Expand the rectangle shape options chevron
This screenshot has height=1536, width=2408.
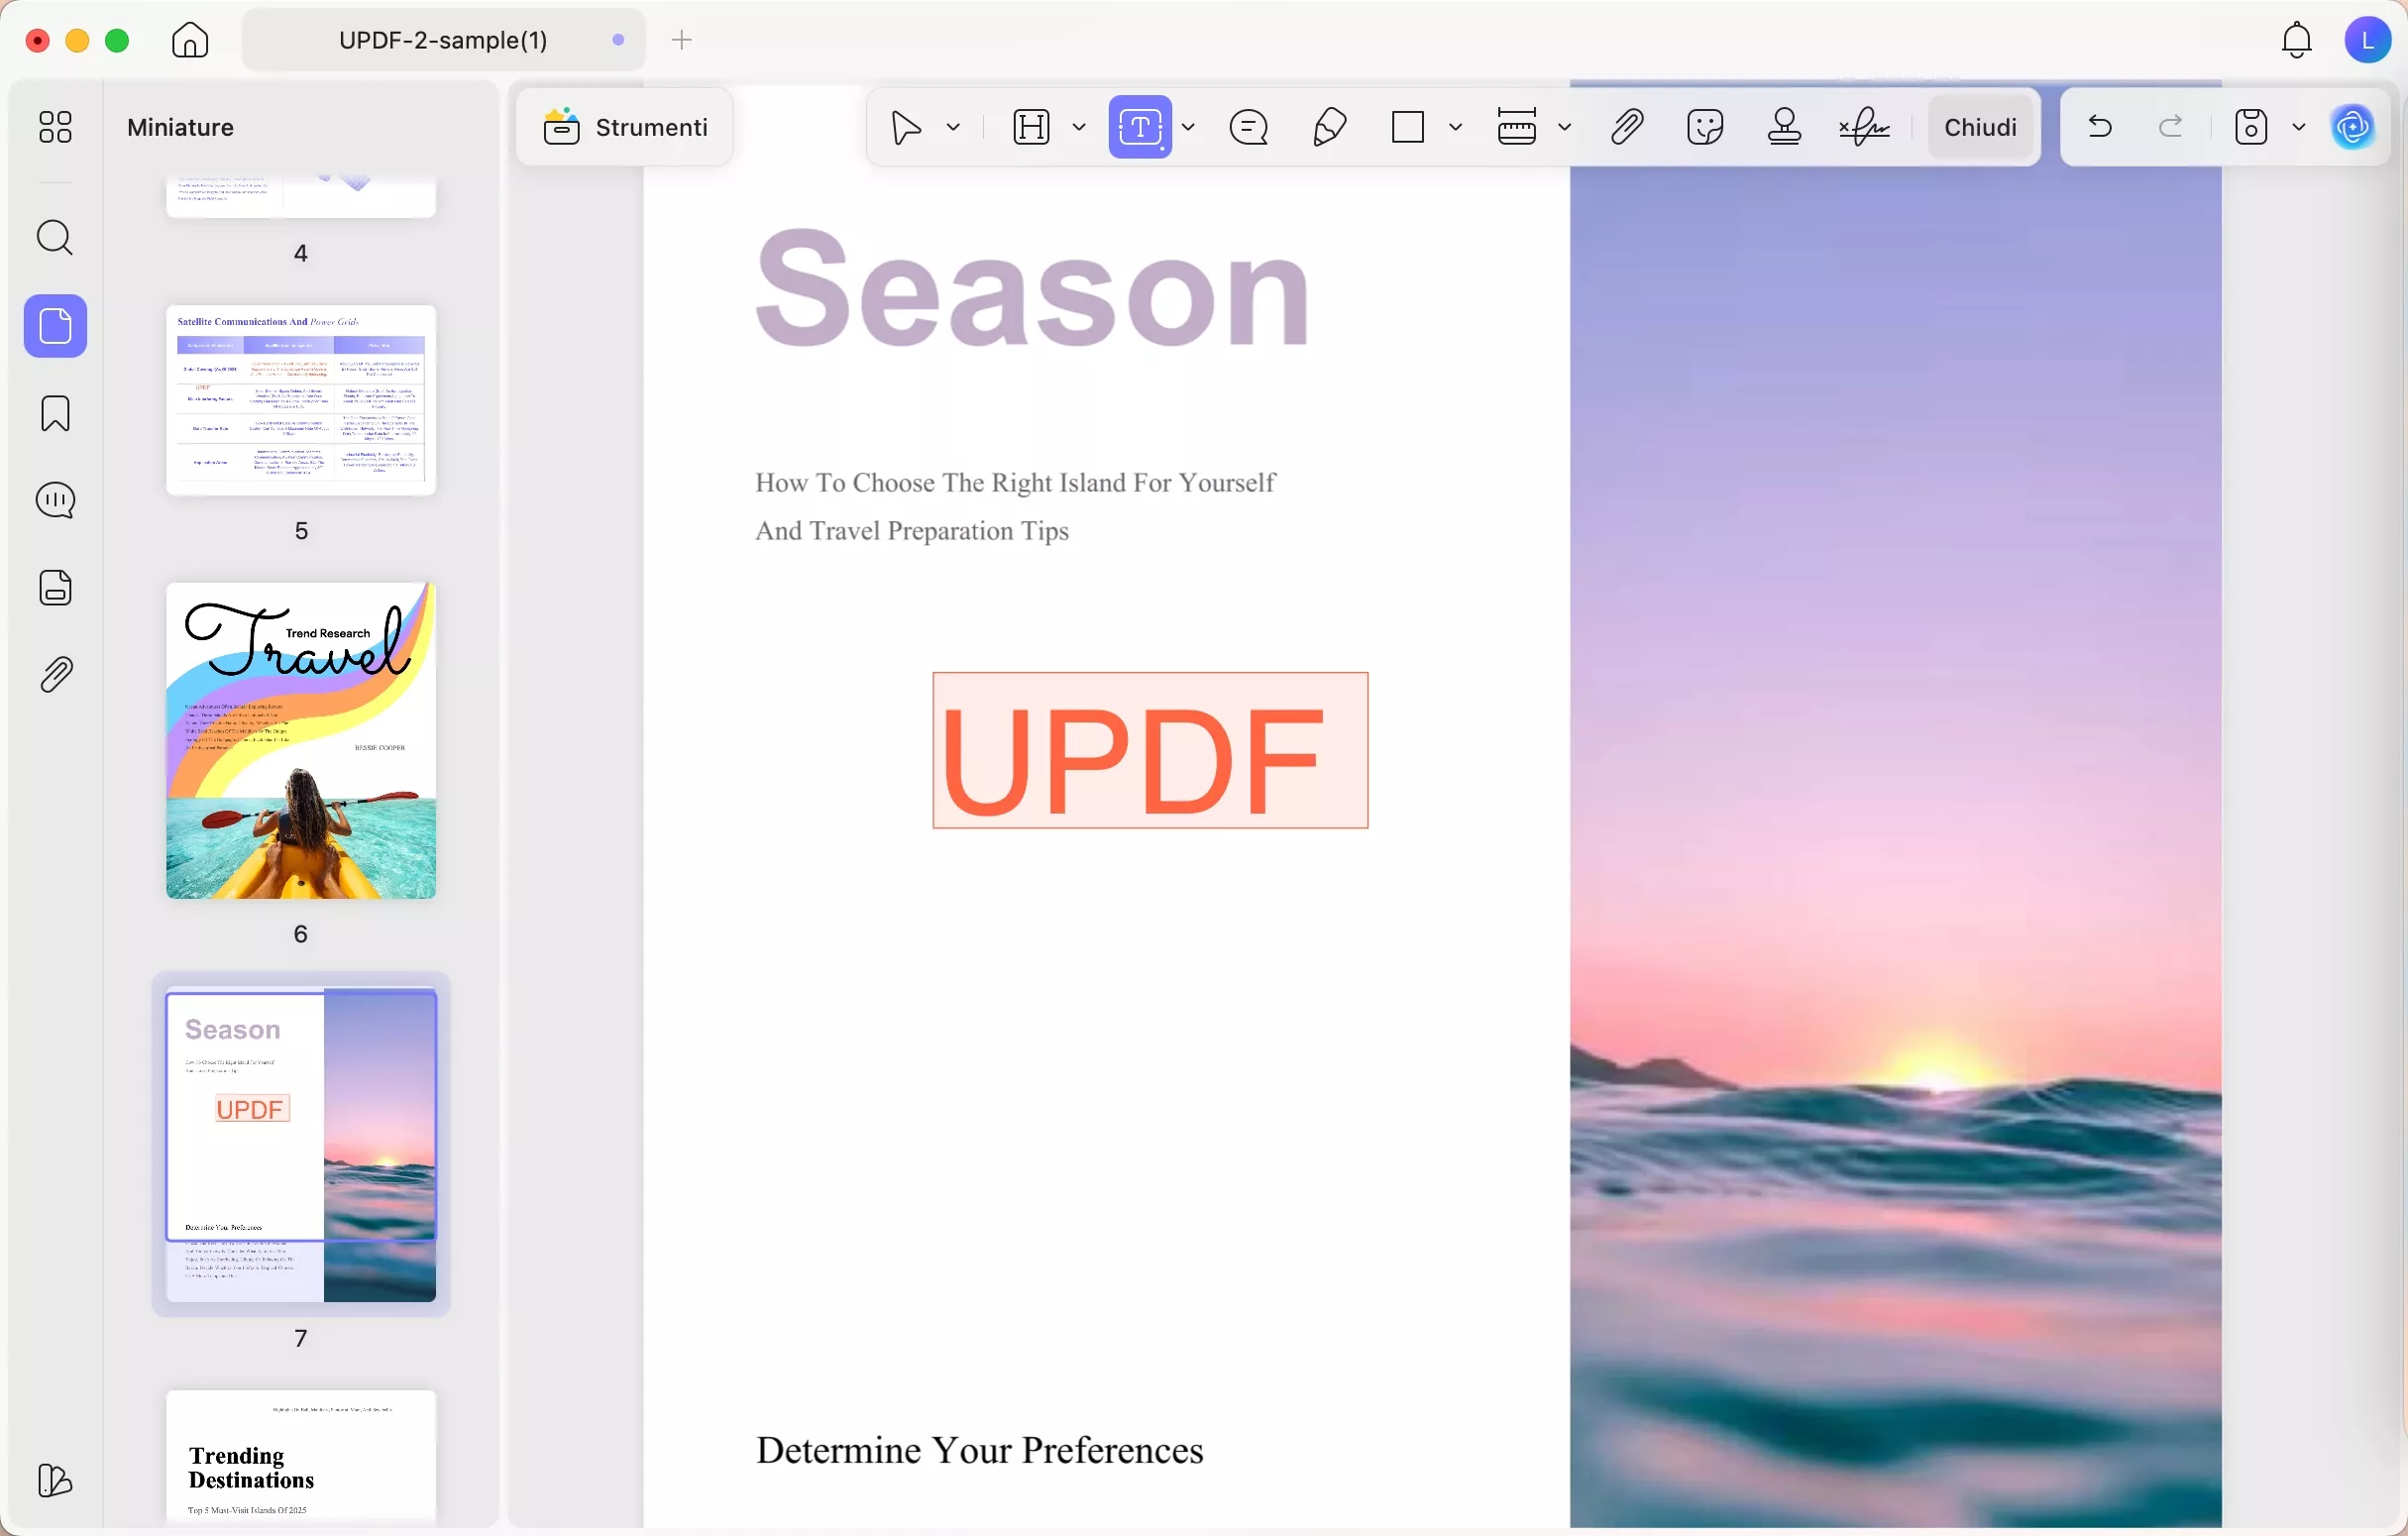coord(1457,127)
